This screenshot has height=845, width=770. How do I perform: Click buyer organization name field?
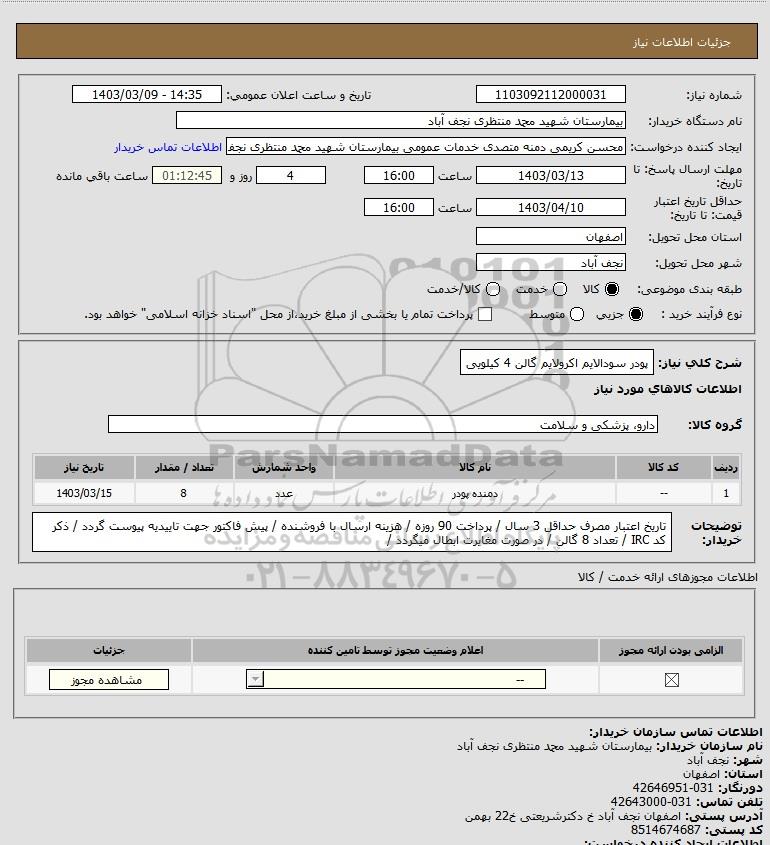tap(401, 121)
